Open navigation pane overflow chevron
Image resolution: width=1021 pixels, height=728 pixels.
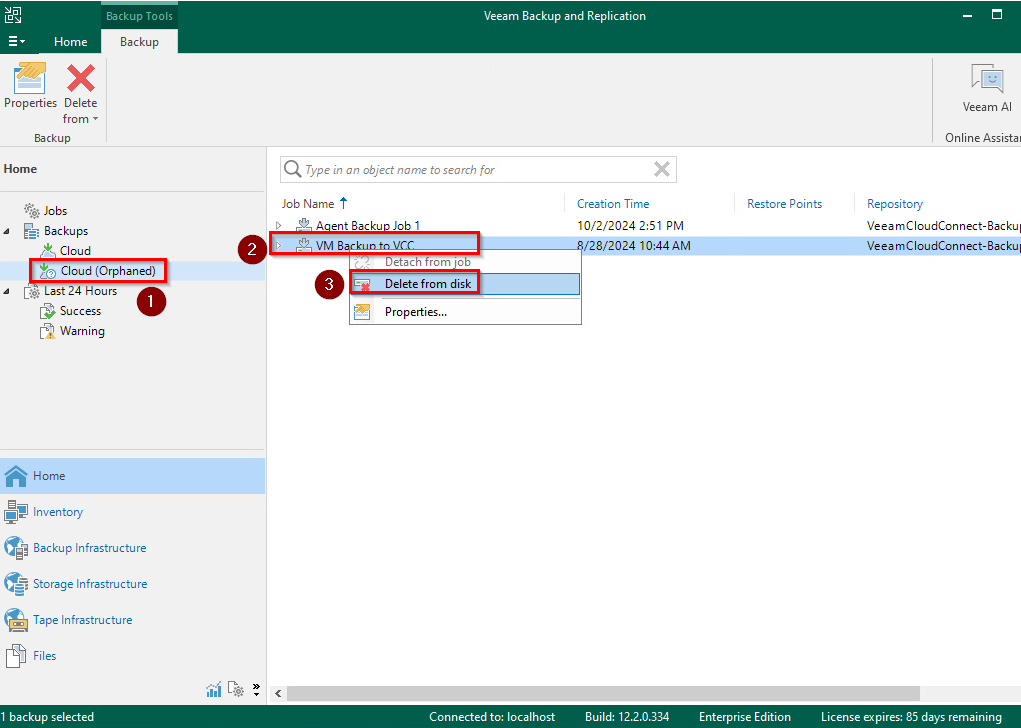coord(257,690)
